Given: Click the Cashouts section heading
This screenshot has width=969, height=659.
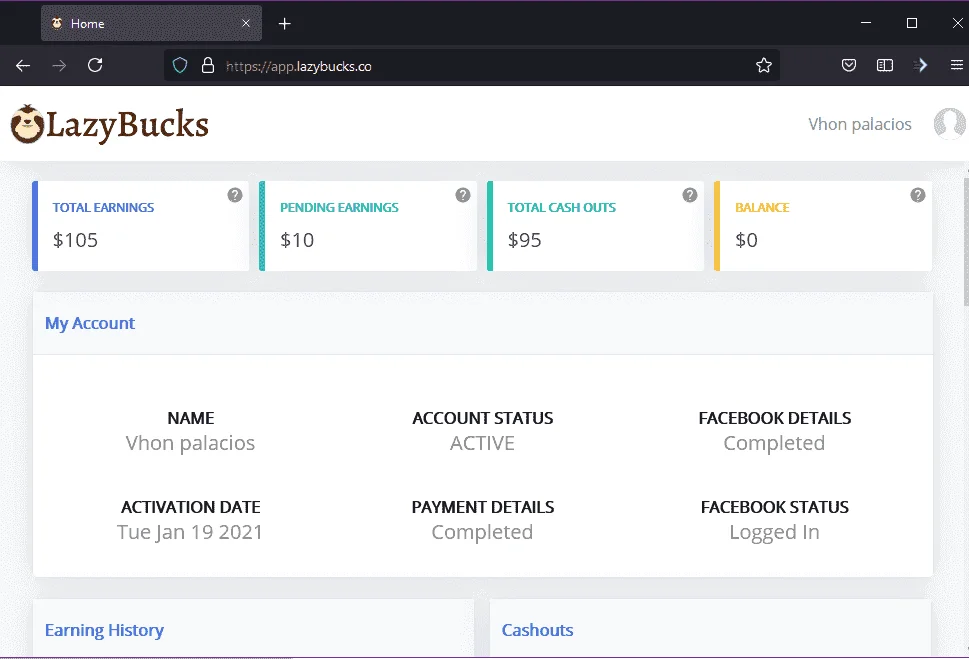Looking at the screenshot, I should (x=537, y=630).
